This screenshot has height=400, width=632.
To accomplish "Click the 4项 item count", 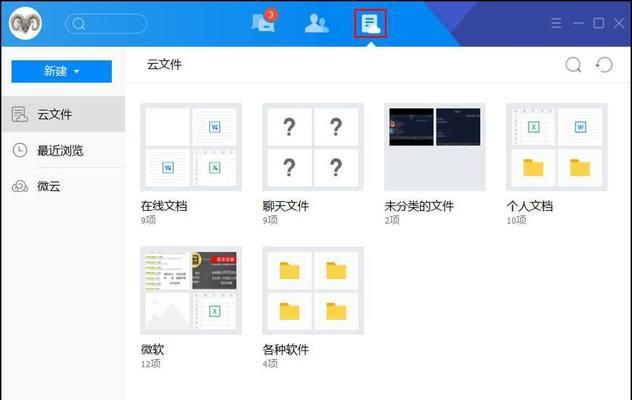I will tap(270, 364).
